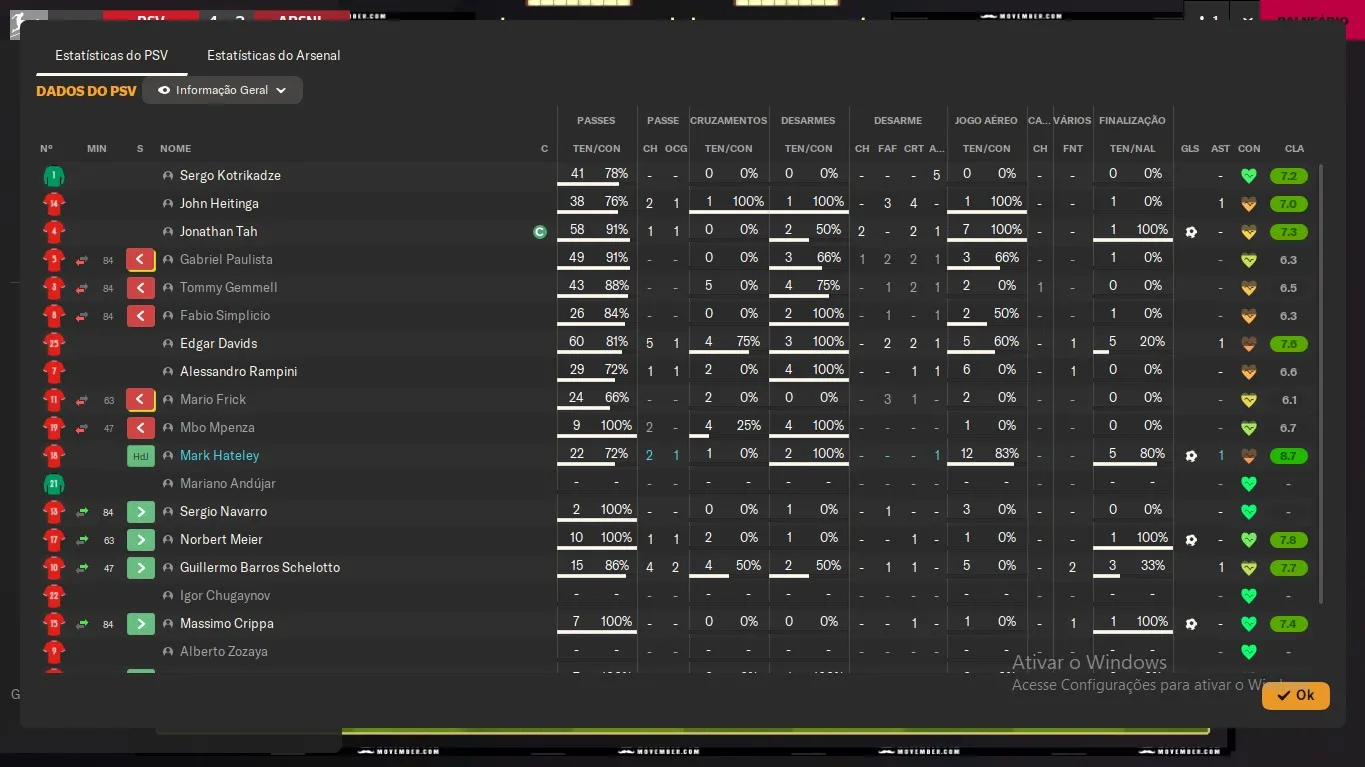Click the goal ball icon in Massimo Crippa's row
The width and height of the screenshot is (1365, 767).
pos(1190,624)
